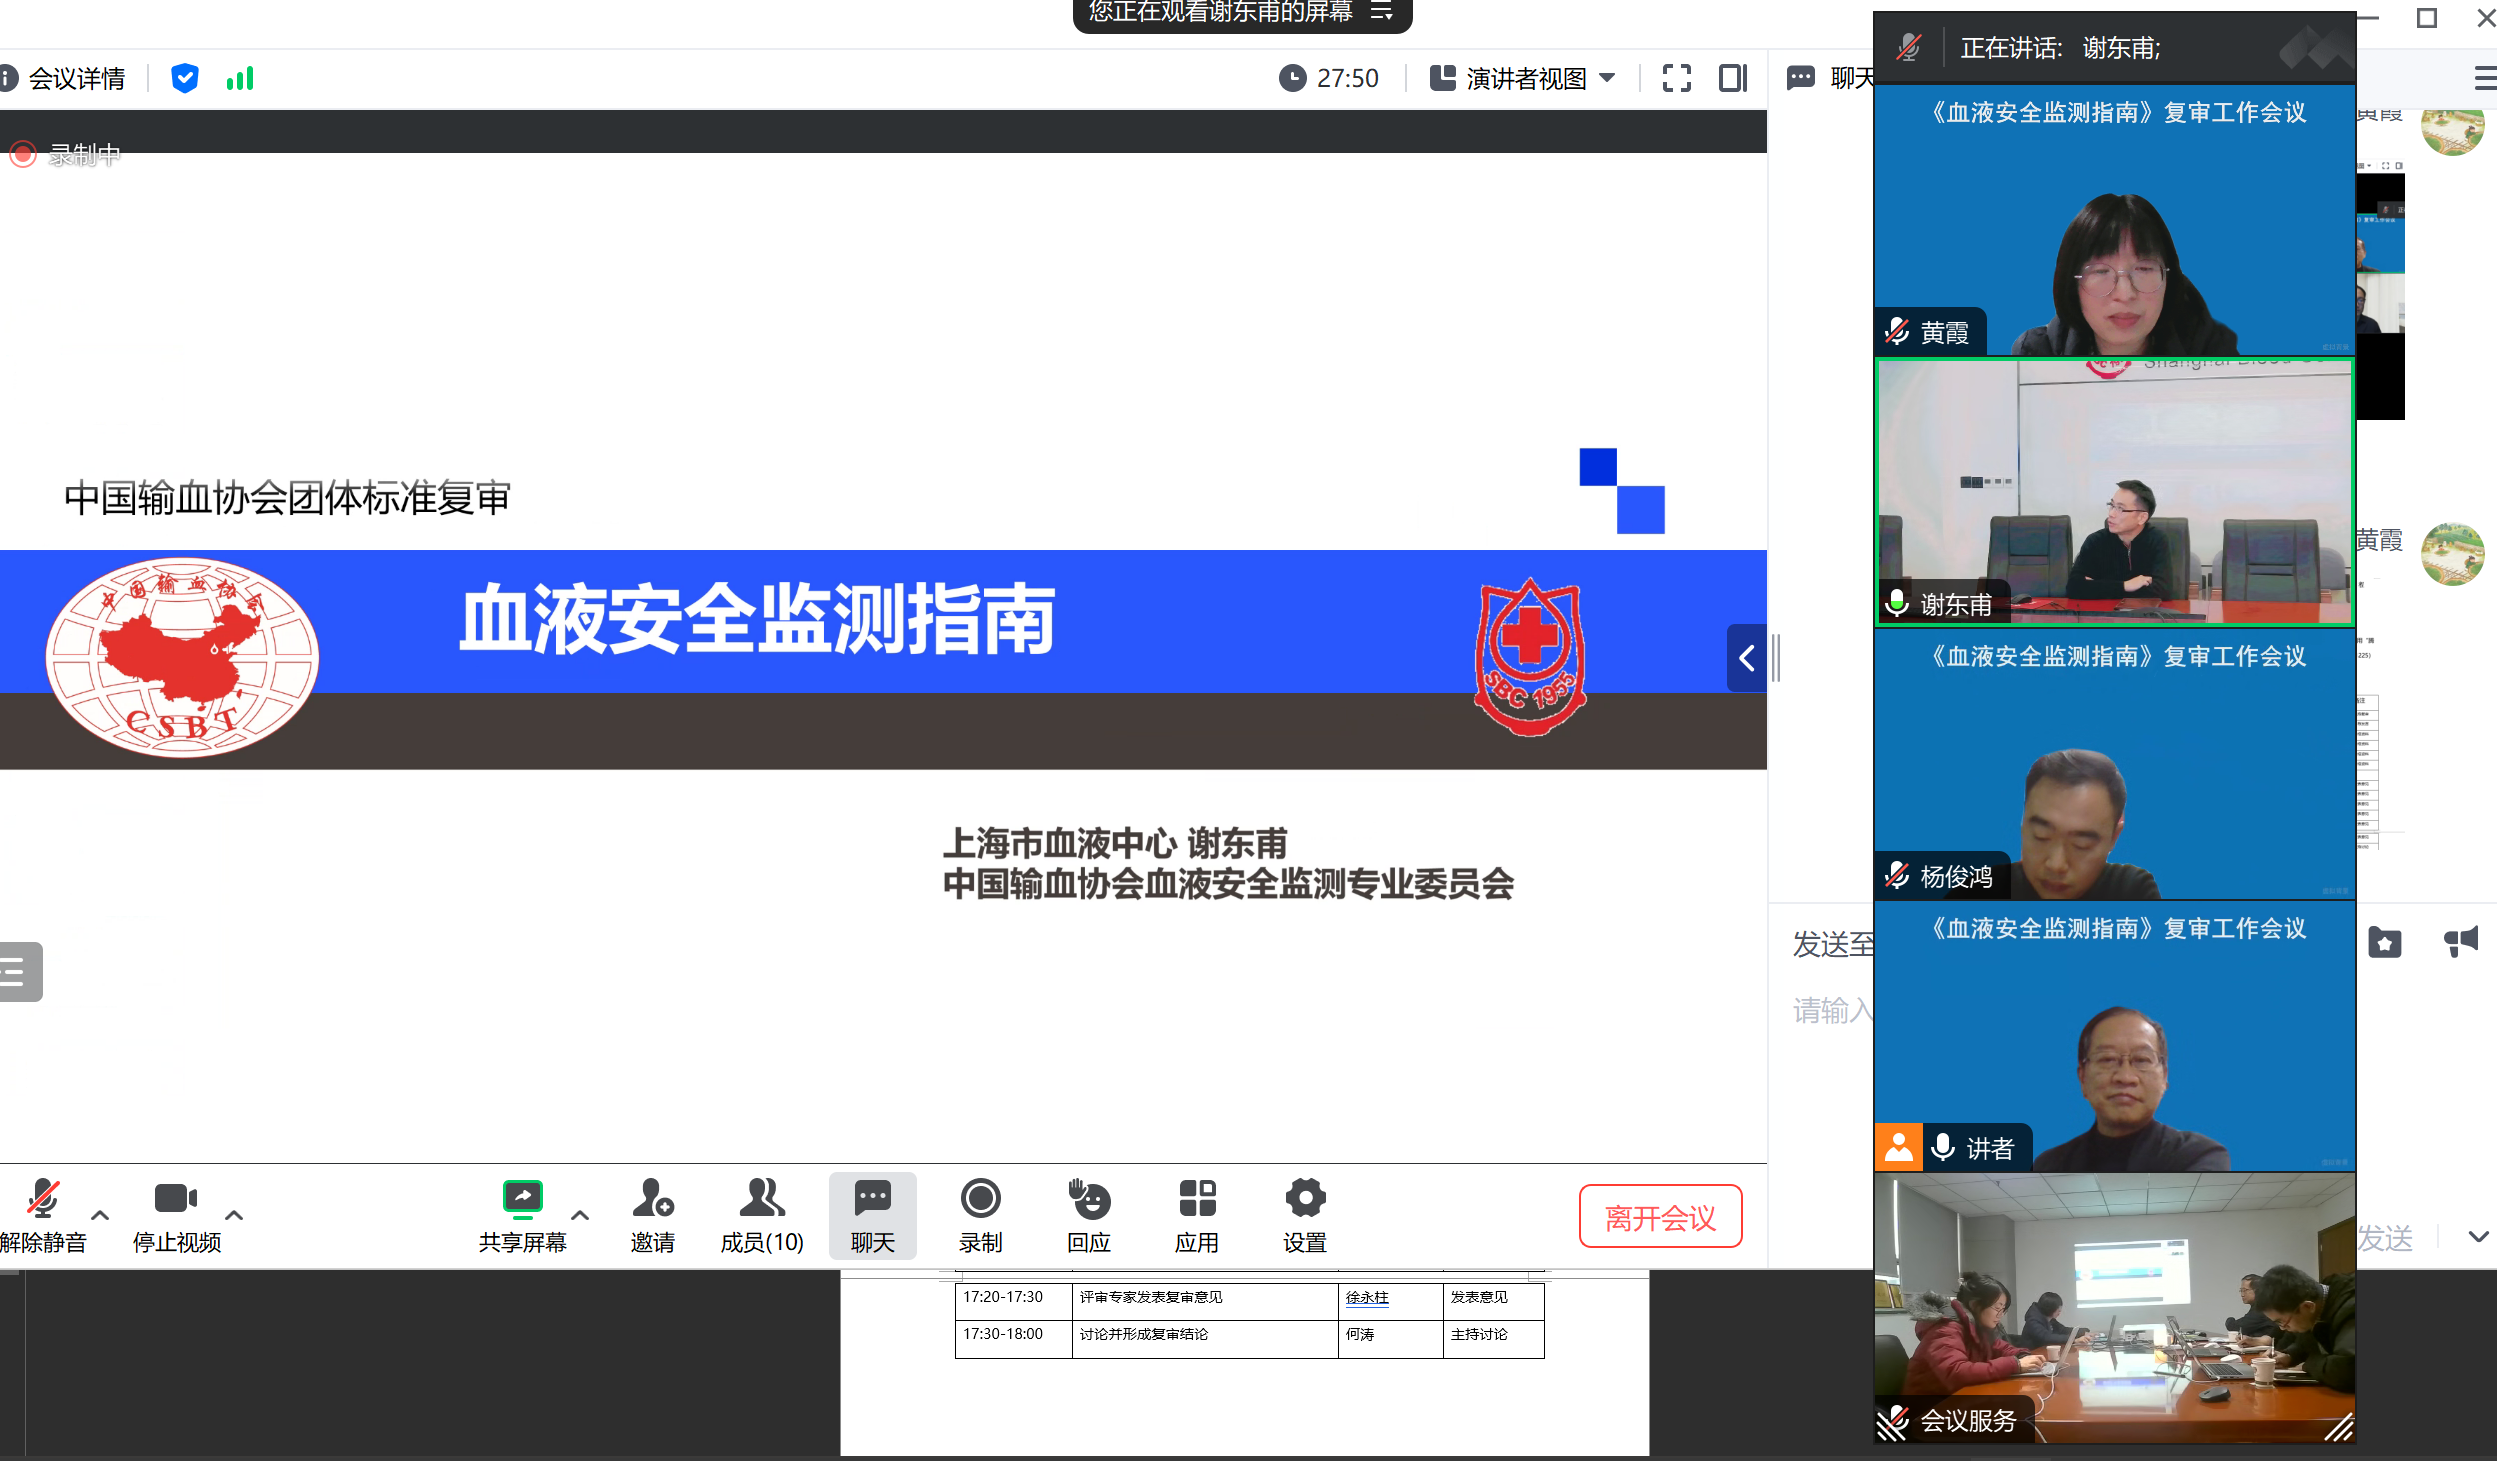
Task: View network signal strength bars
Action: click(x=240, y=78)
